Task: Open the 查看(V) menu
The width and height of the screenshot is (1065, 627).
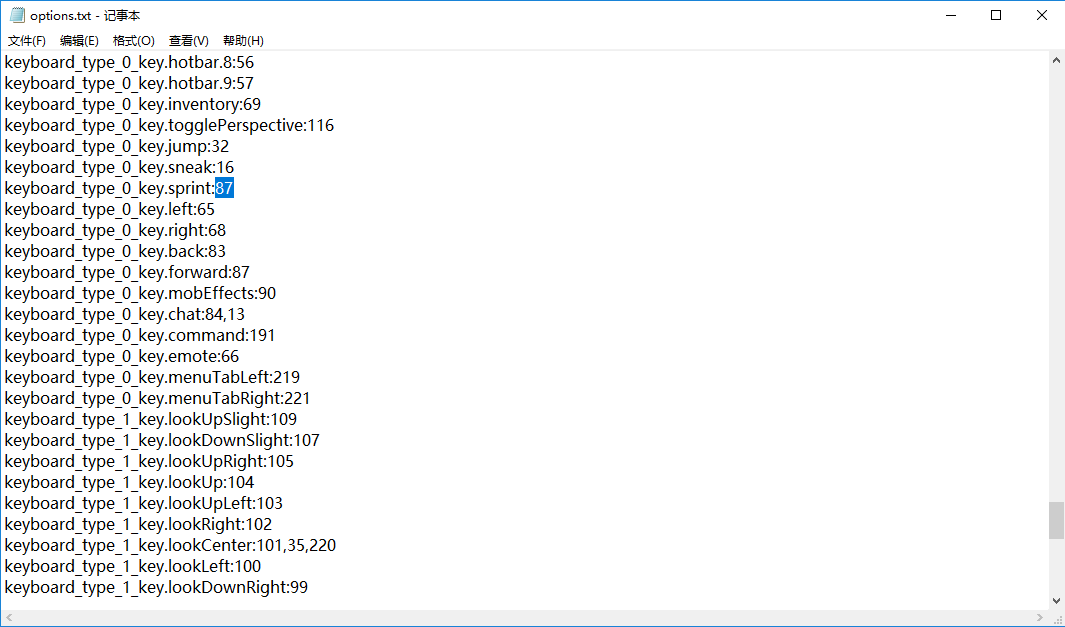Action: tap(189, 41)
